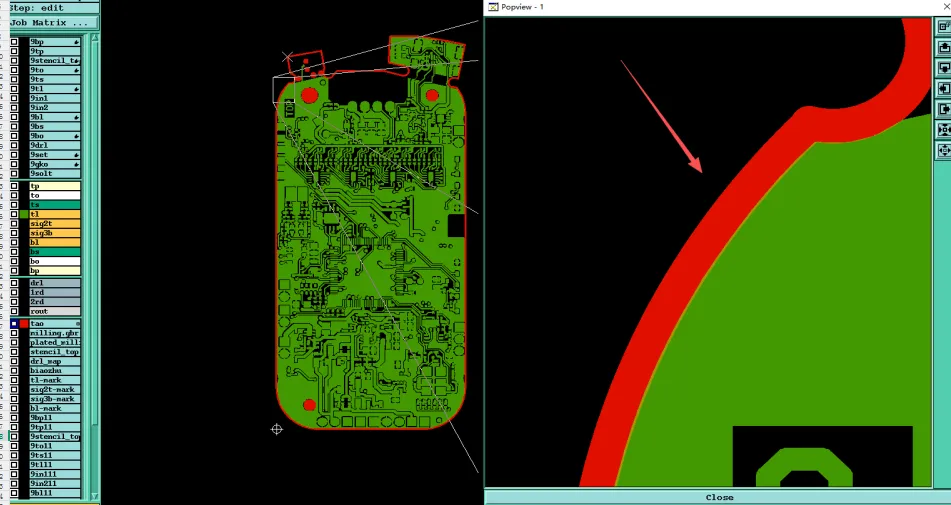Screen dimensions: 951x505
Task: Select layer name 9to11
Action: point(55,446)
